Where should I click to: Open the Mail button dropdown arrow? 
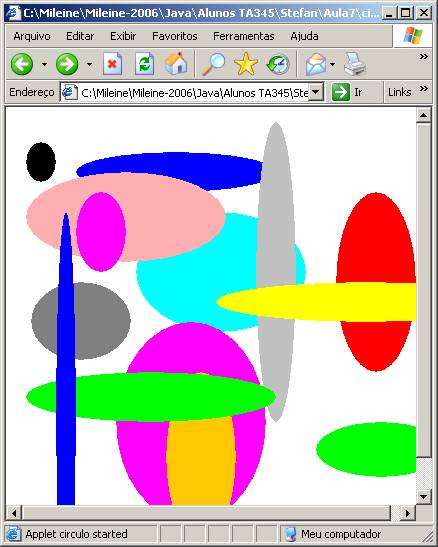(332, 64)
